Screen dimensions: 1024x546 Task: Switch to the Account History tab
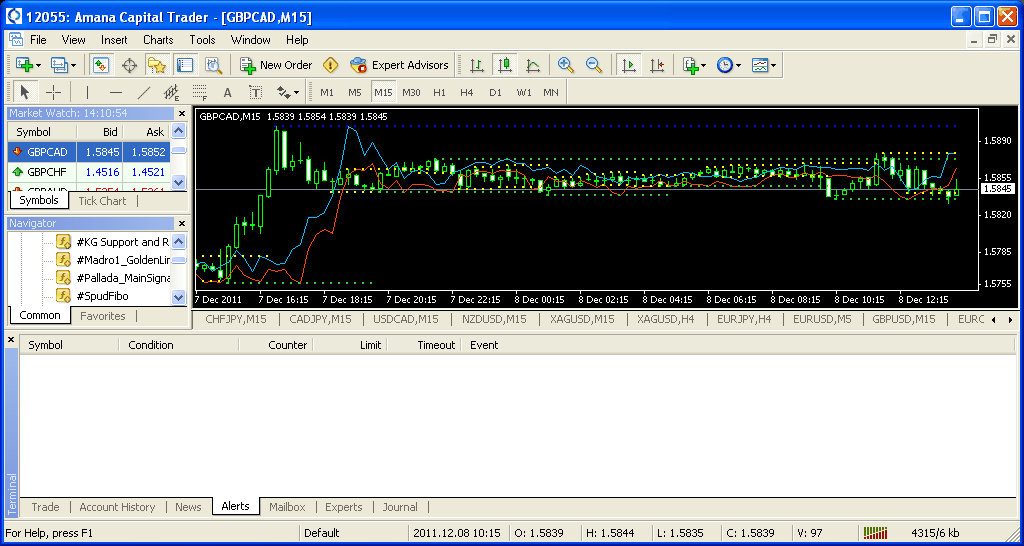(x=117, y=507)
